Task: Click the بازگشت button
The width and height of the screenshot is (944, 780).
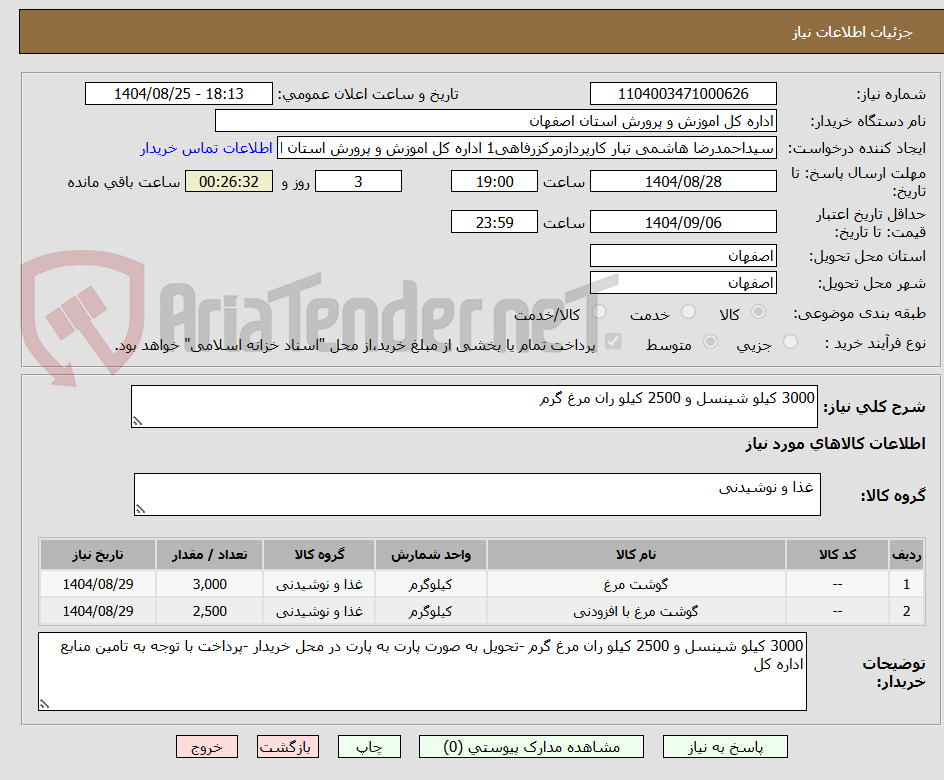Action: coord(287,746)
